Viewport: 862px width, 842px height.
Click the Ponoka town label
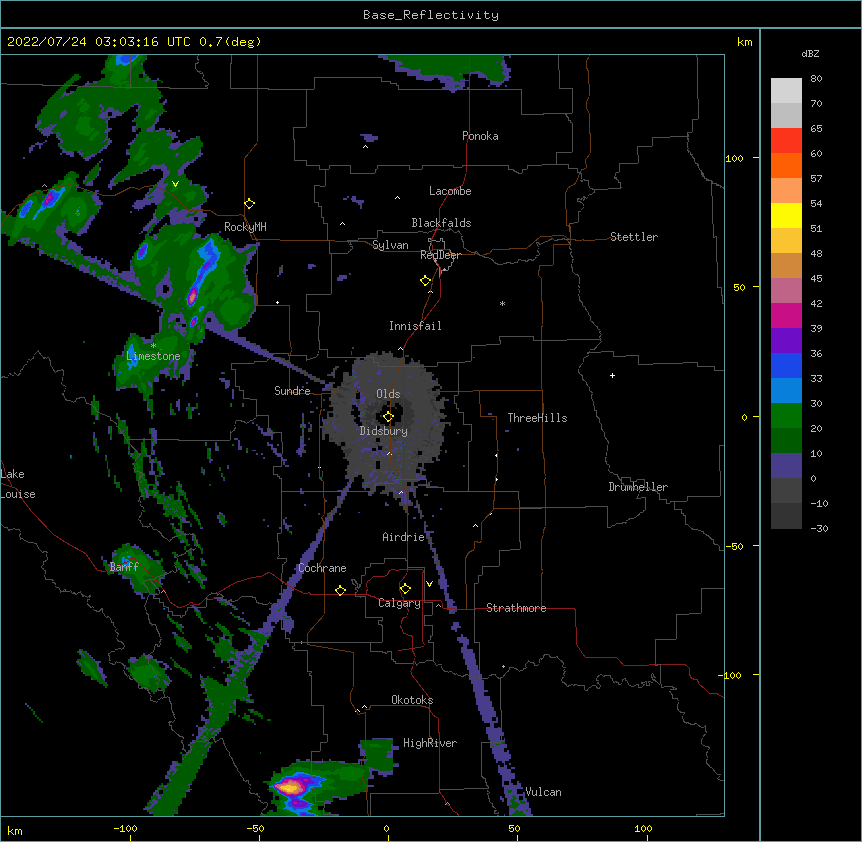click(480, 136)
